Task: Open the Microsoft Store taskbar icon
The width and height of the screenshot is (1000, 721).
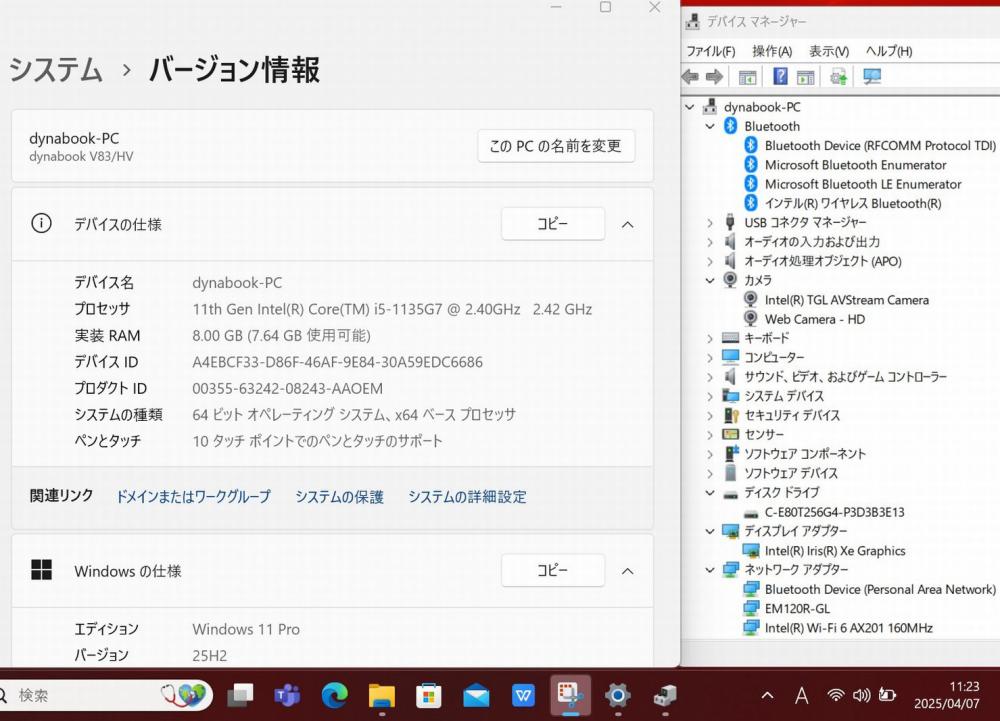Action: tap(428, 695)
